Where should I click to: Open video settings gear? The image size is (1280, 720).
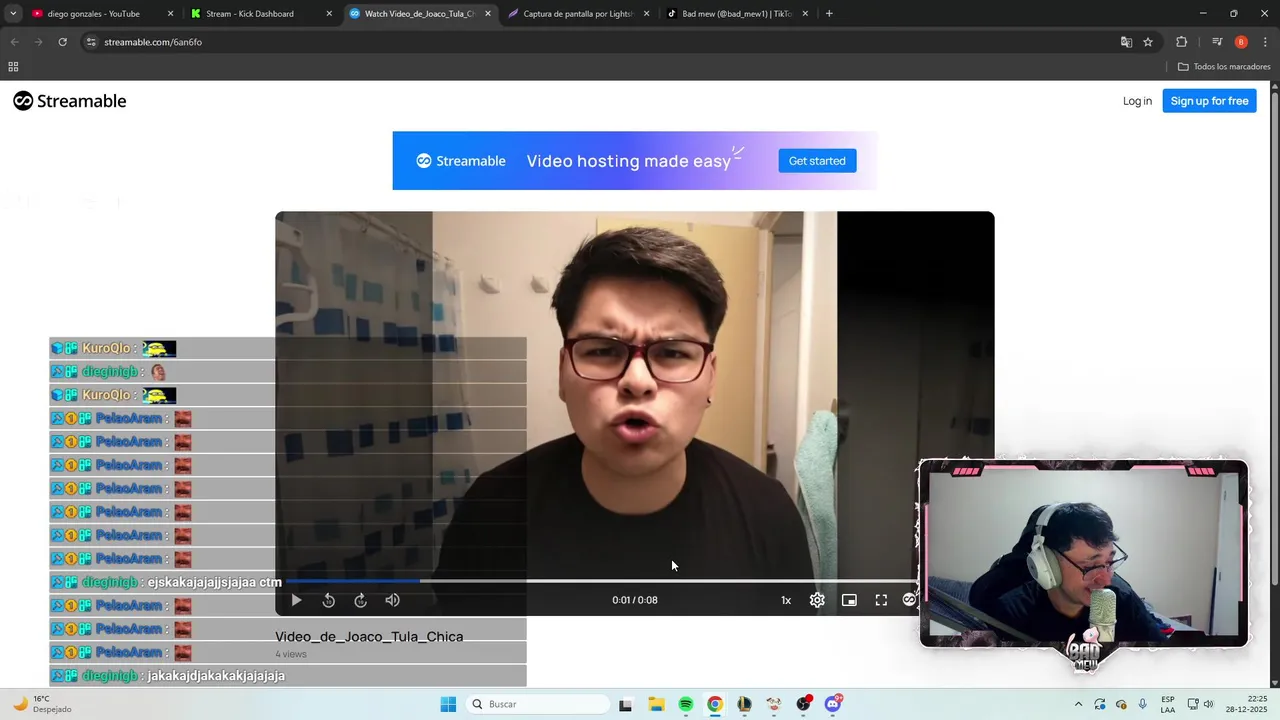[817, 600]
